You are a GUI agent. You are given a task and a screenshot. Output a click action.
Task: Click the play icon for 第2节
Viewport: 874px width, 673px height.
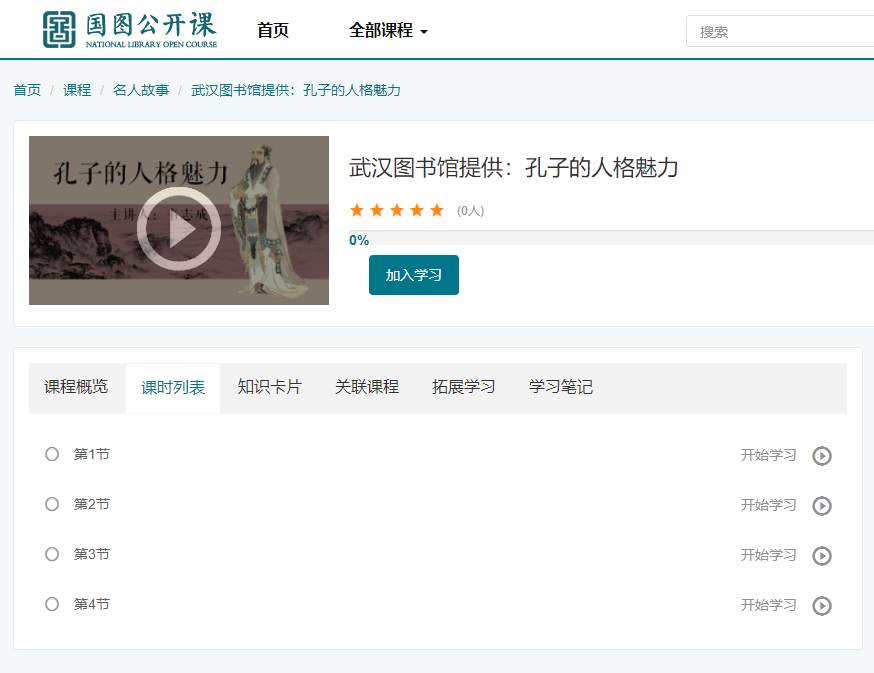pos(822,506)
